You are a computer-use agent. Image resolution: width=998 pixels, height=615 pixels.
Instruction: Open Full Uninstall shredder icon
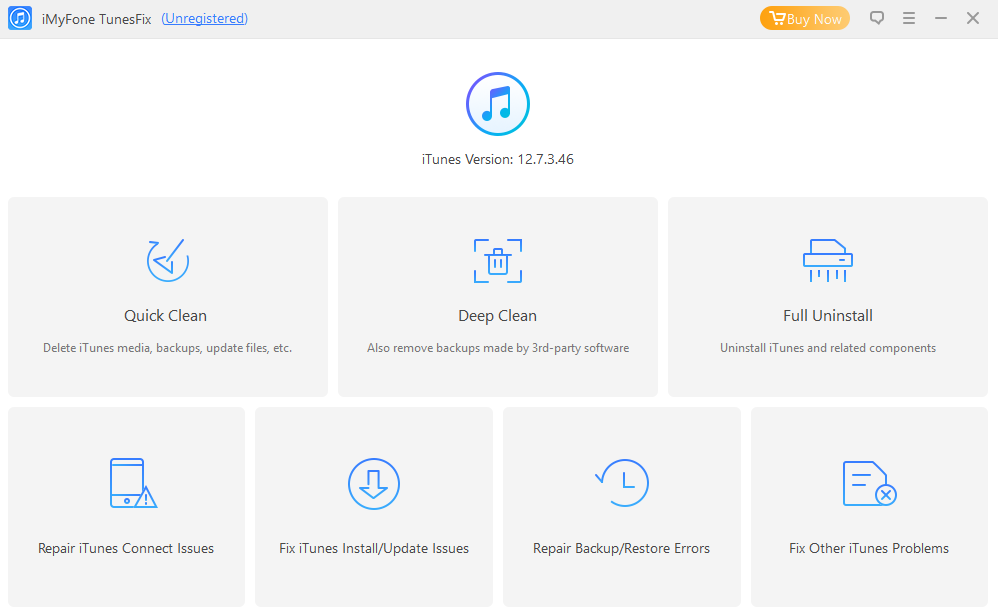tap(827, 260)
